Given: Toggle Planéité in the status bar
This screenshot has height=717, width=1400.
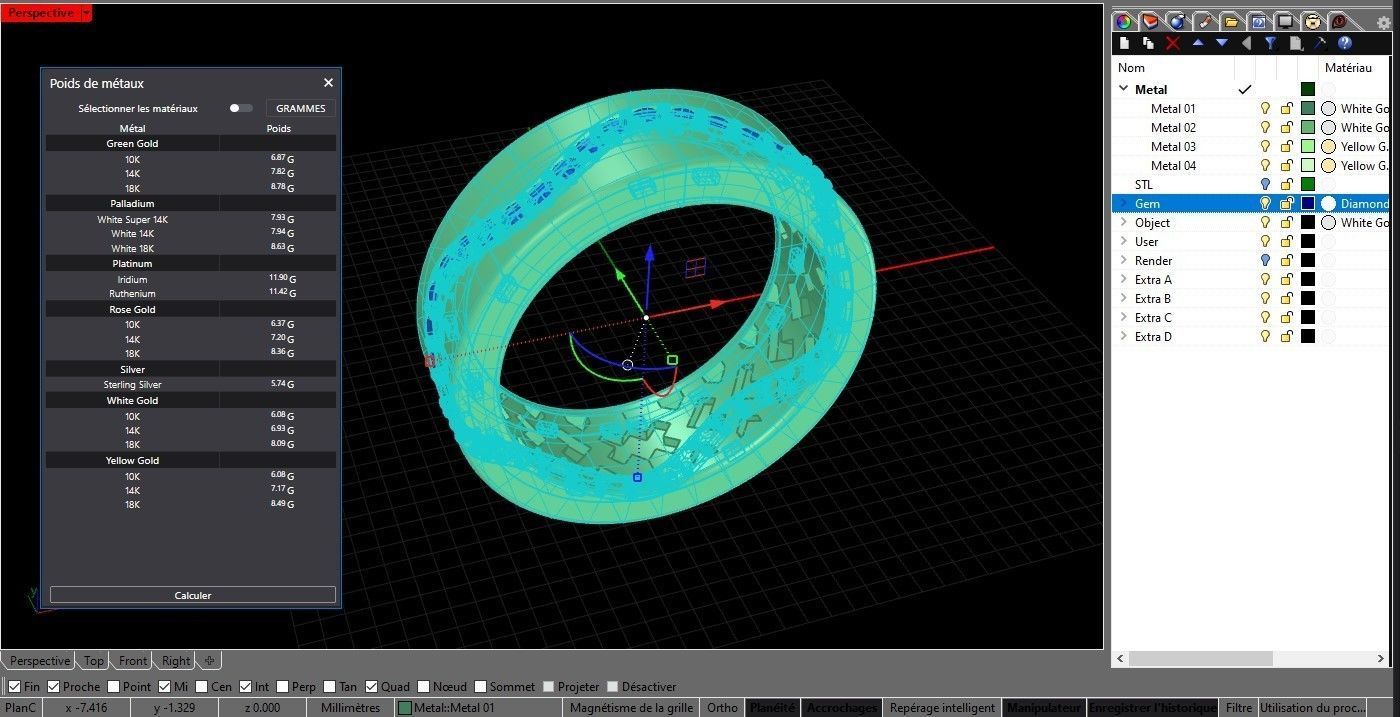Looking at the screenshot, I should [x=772, y=707].
